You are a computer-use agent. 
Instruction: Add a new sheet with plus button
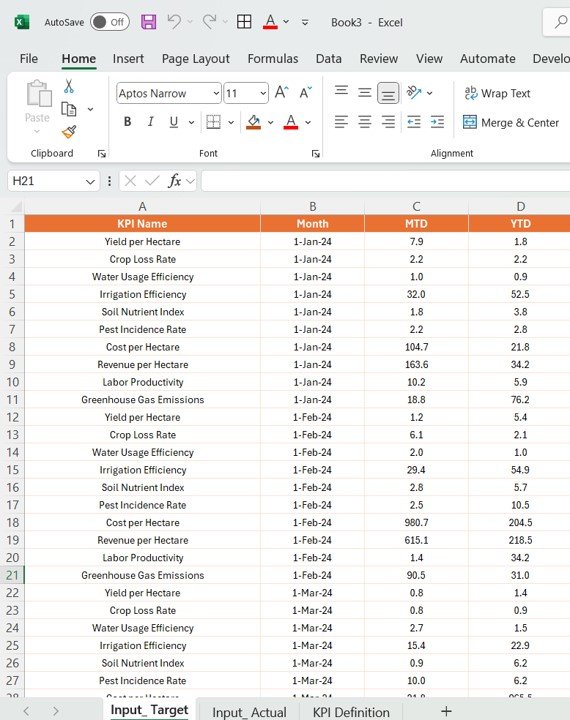446,711
